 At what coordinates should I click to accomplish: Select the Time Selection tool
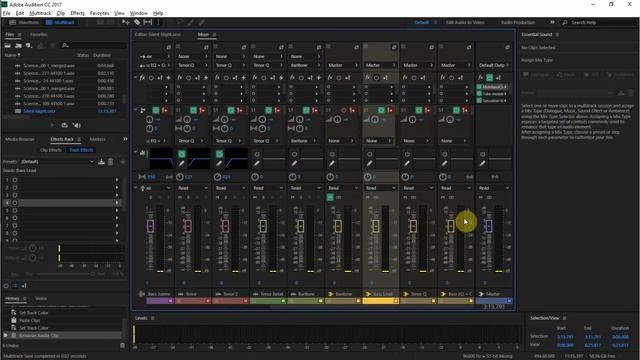tap(158, 22)
